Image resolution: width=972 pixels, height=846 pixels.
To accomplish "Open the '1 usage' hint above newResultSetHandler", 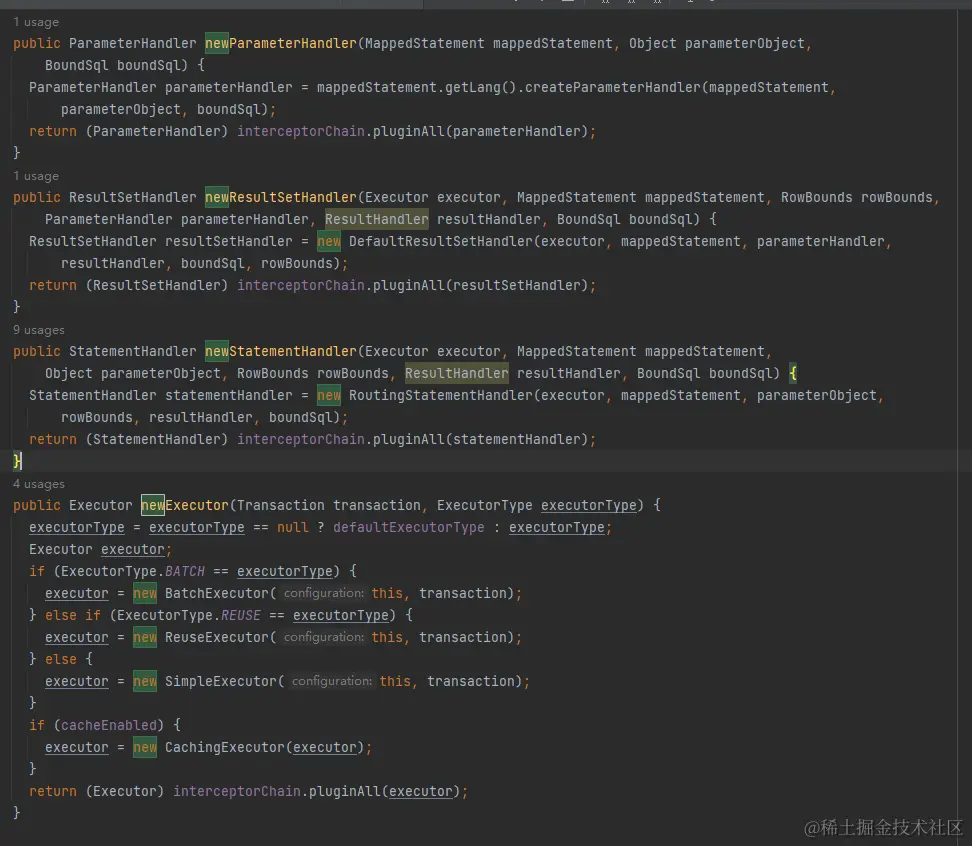I will click(36, 176).
